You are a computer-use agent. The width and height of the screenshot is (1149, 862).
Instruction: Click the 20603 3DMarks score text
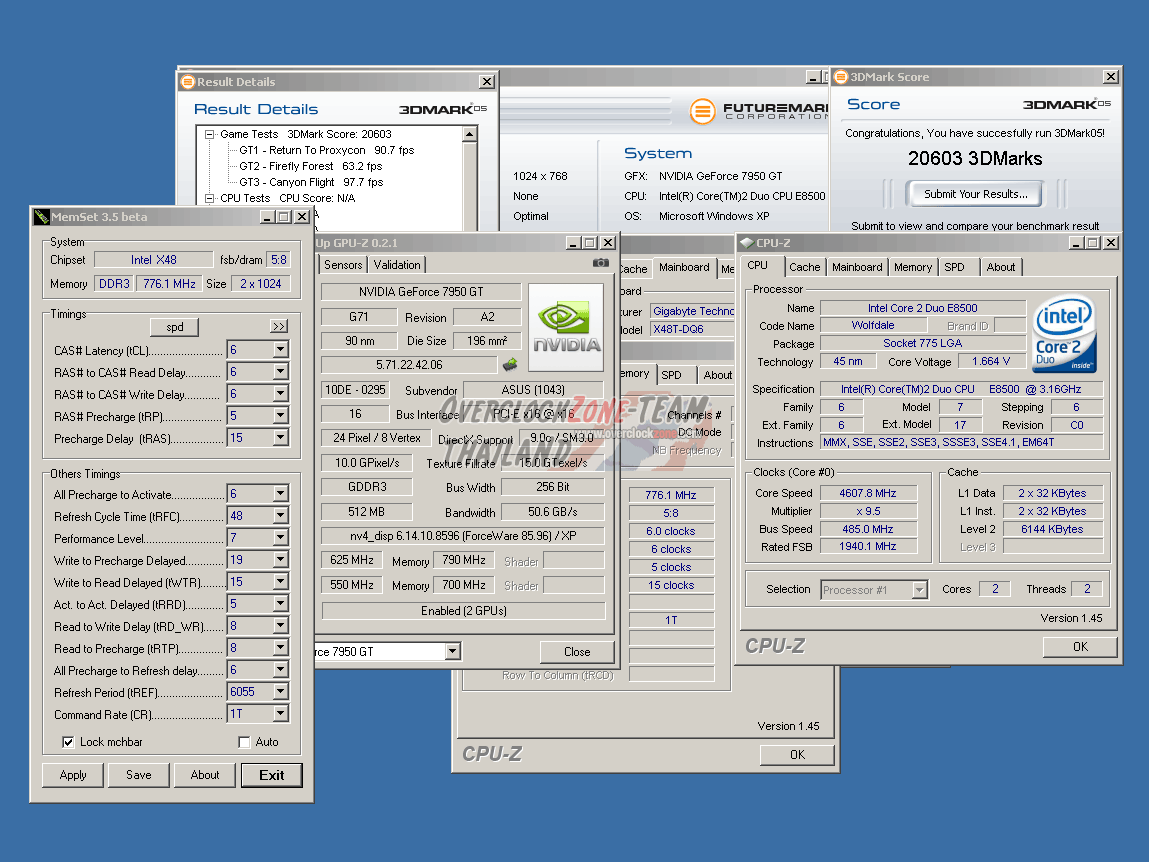[x=975, y=158]
